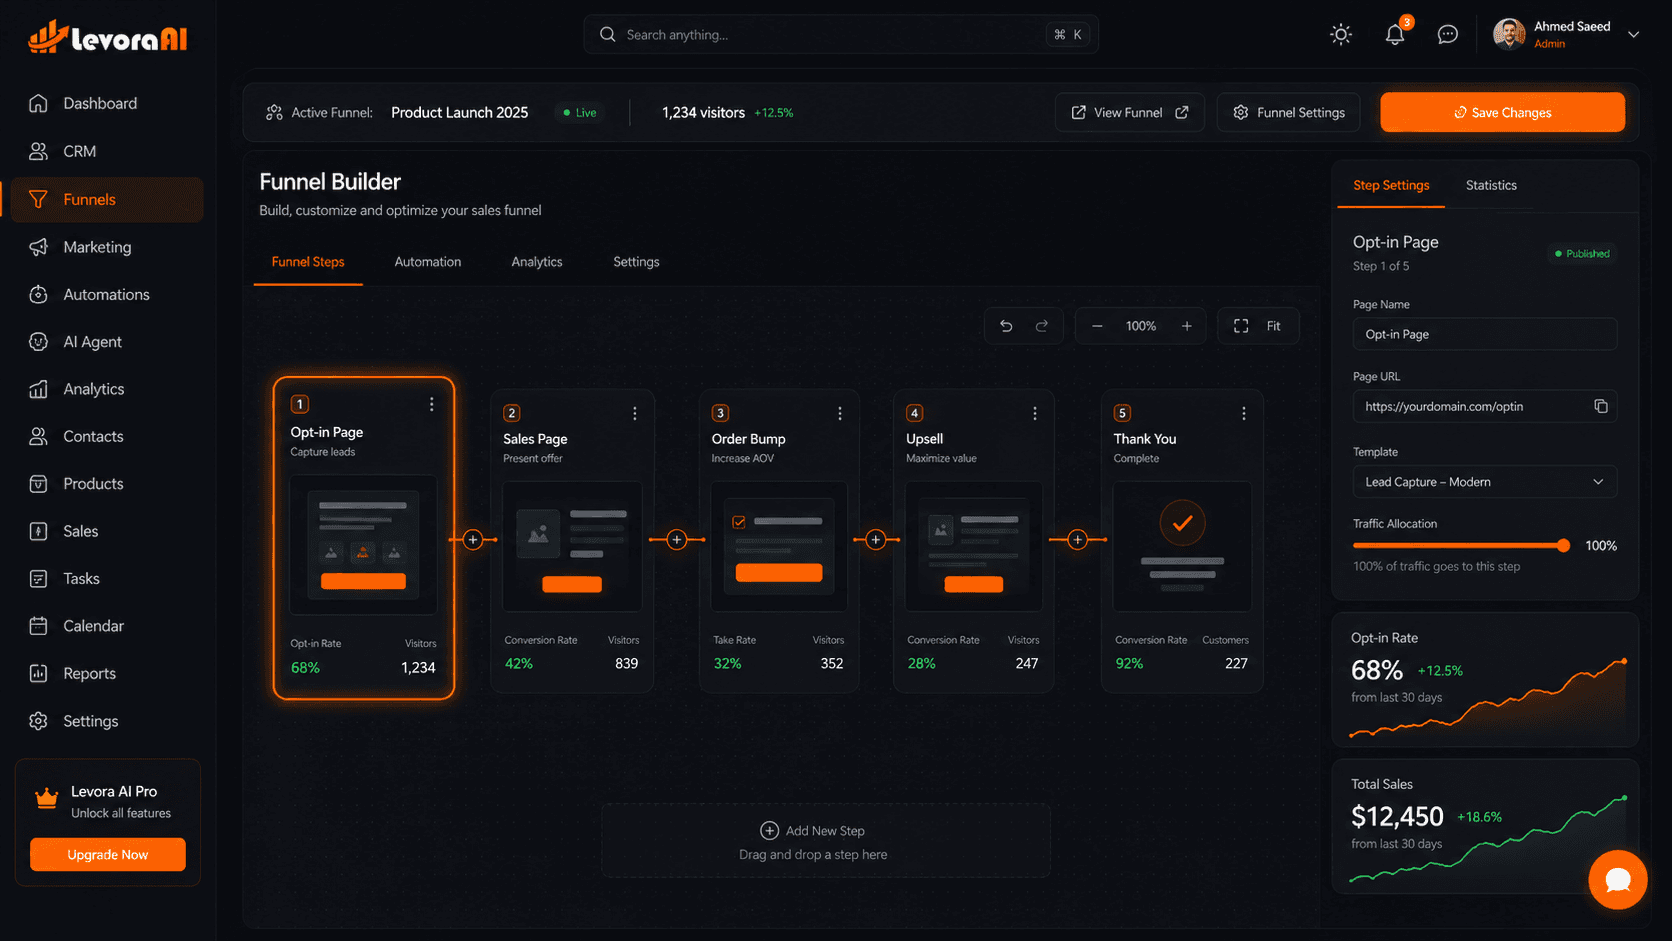Click the Calendar sidebar icon
The height and width of the screenshot is (941, 1672).
click(x=38, y=626)
